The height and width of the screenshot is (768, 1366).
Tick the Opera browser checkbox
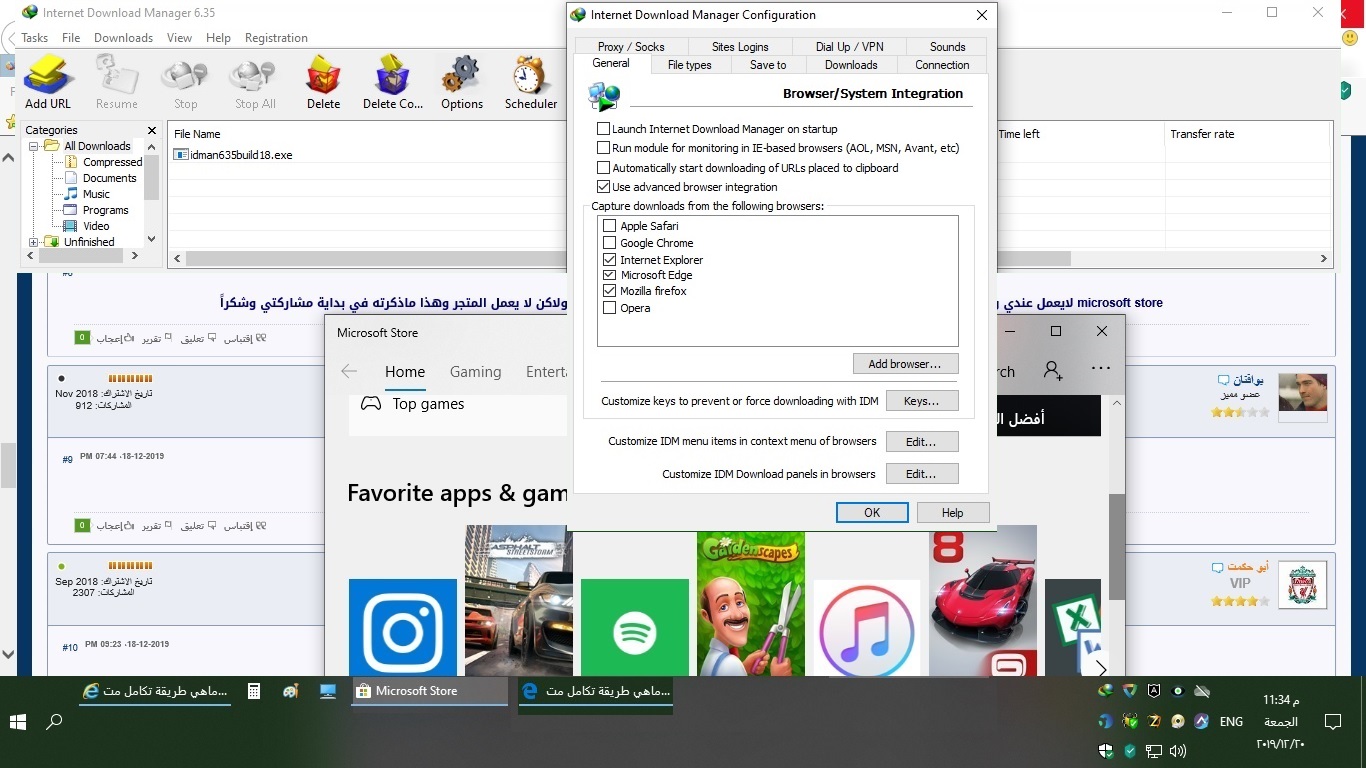coord(610,308)
